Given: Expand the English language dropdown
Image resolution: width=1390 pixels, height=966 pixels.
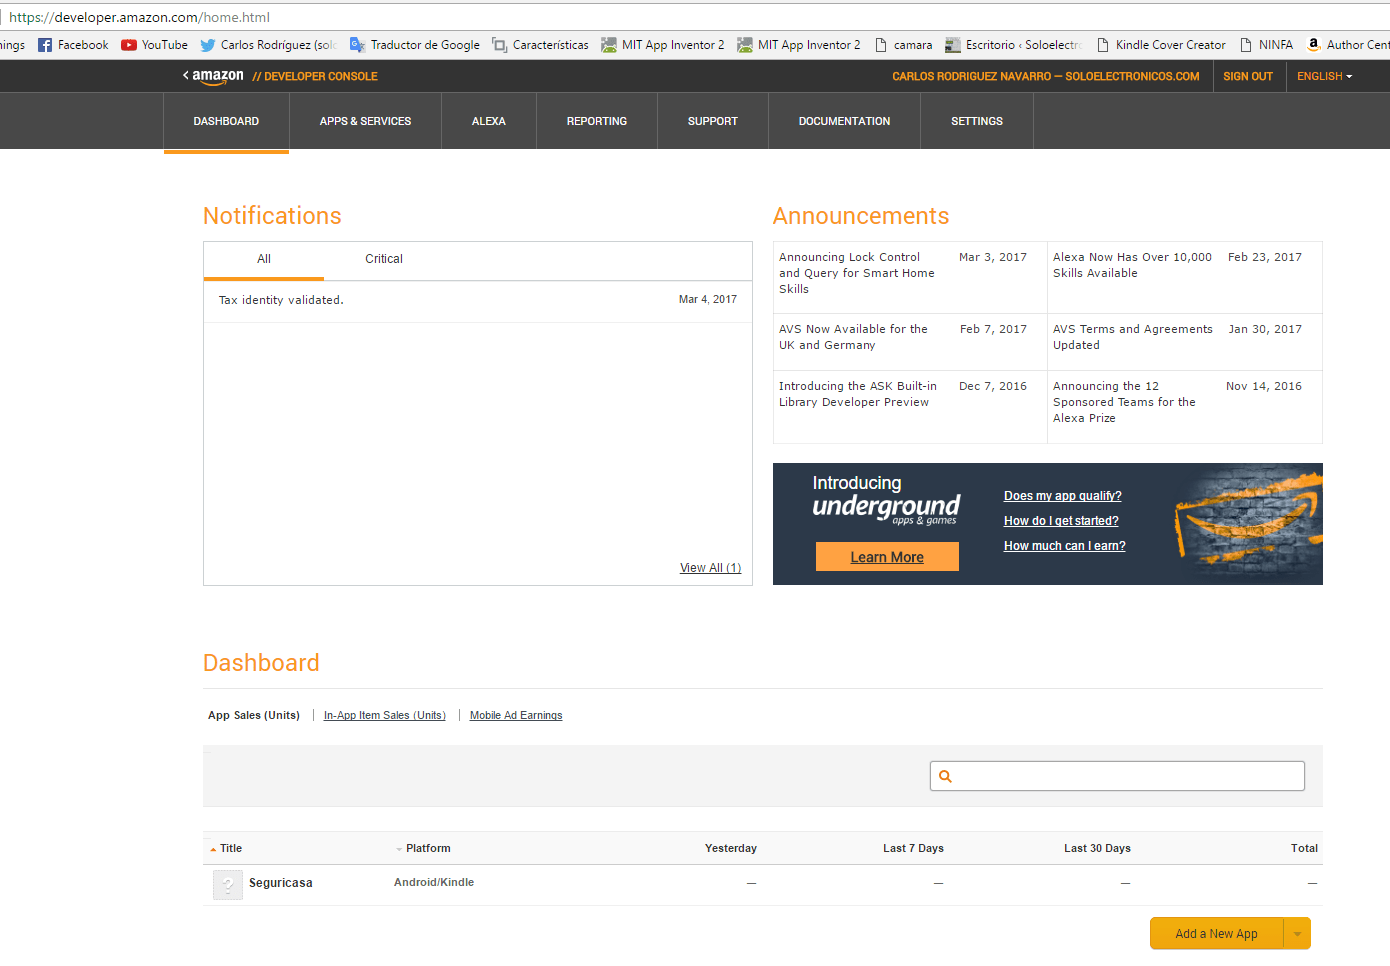Looking at the screenshot, I should [1324, 76].
